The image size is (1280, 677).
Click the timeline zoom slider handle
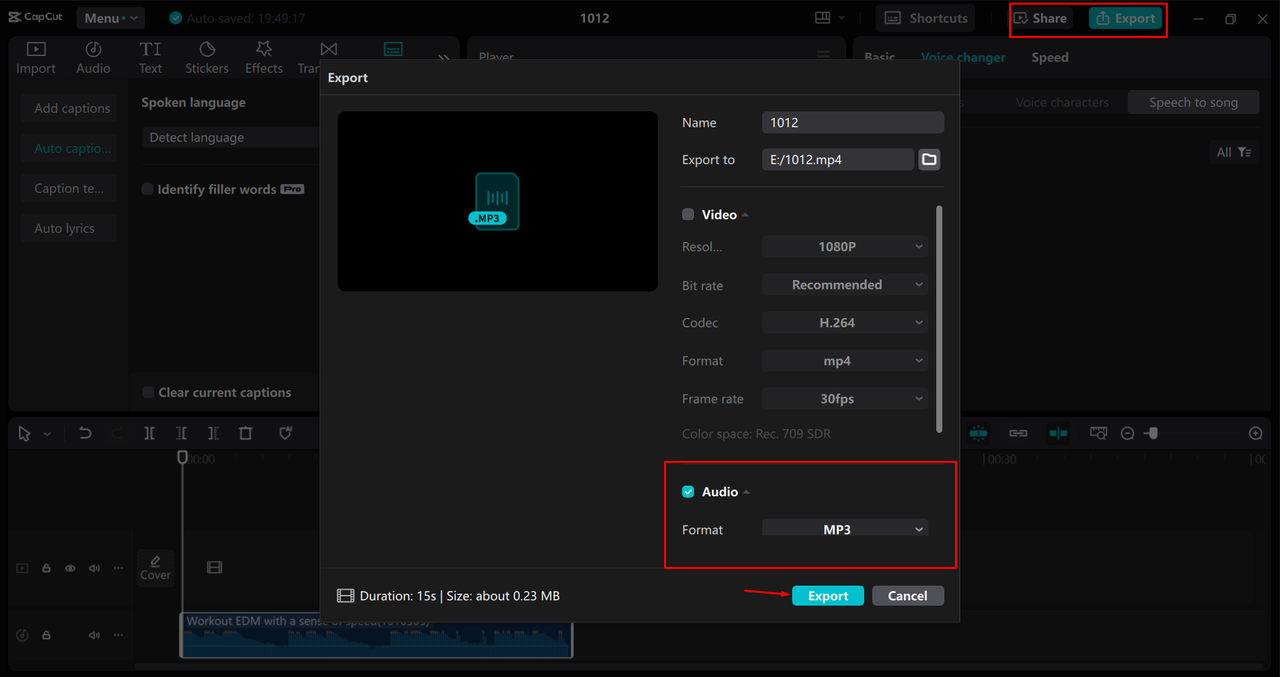[x=1153, y=433]
